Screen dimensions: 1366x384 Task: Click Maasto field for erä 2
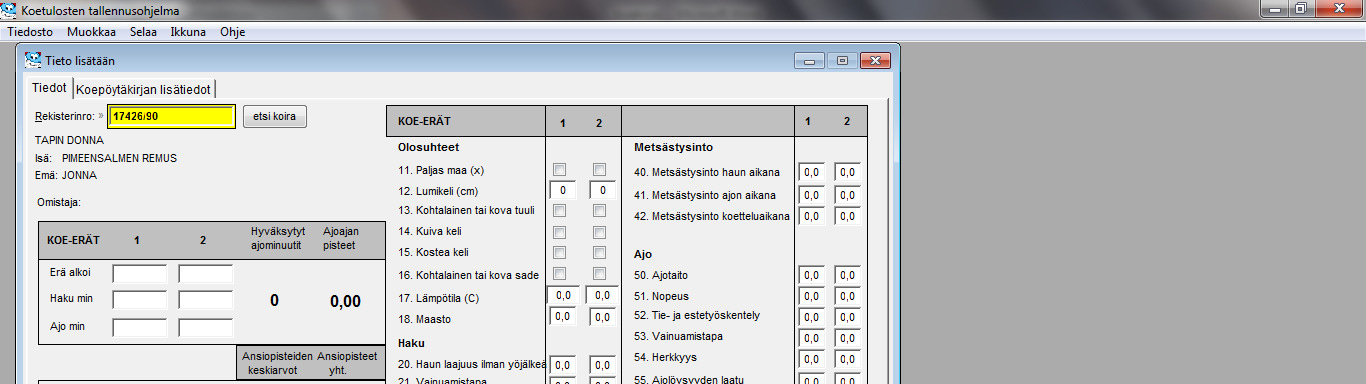tap(602, 317)
